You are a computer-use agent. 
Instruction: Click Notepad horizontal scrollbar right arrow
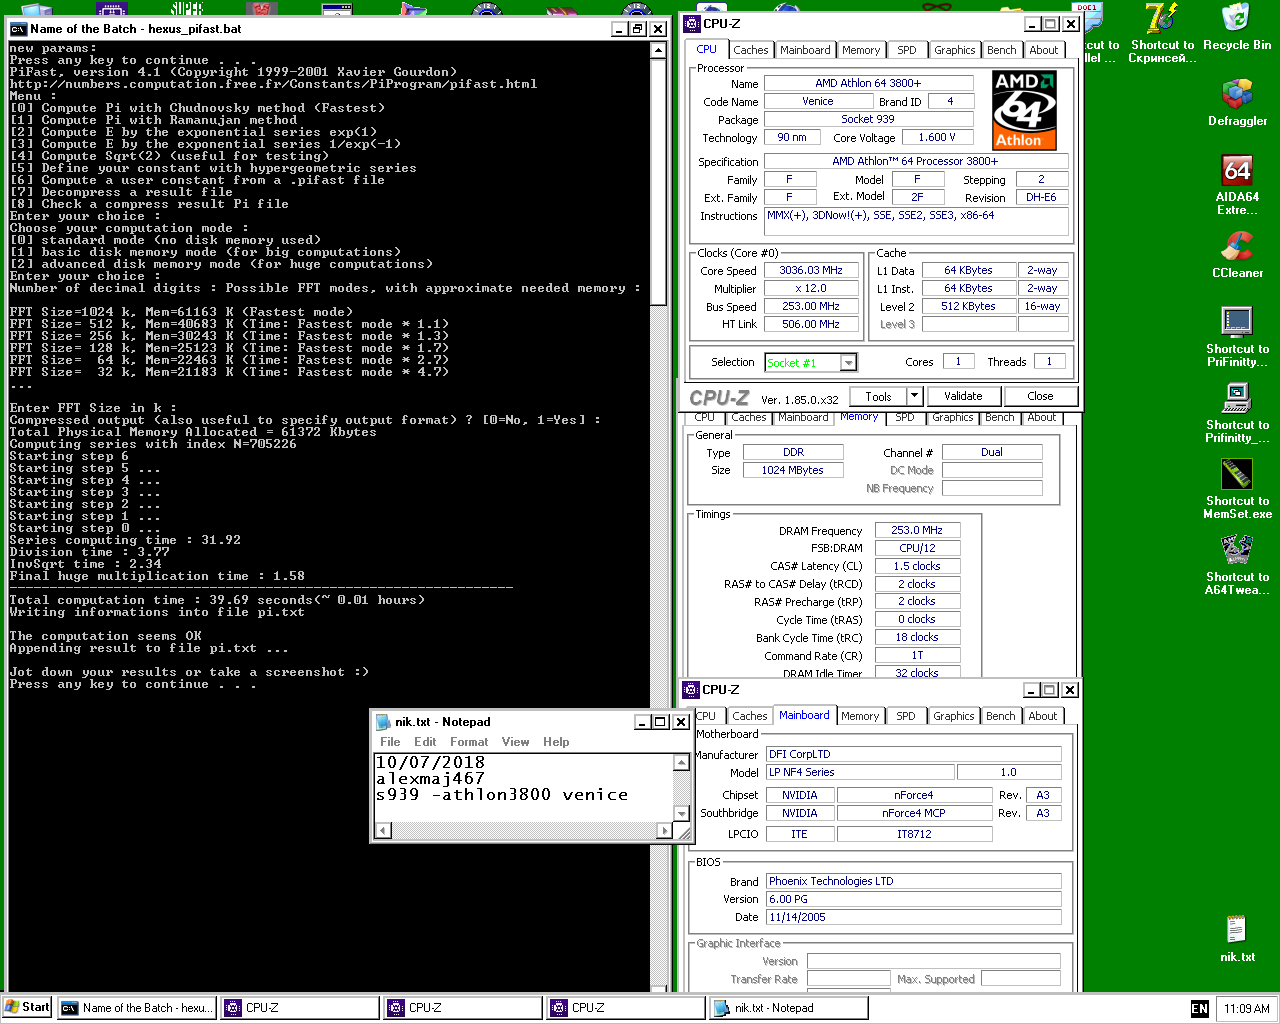pos(665,830)
